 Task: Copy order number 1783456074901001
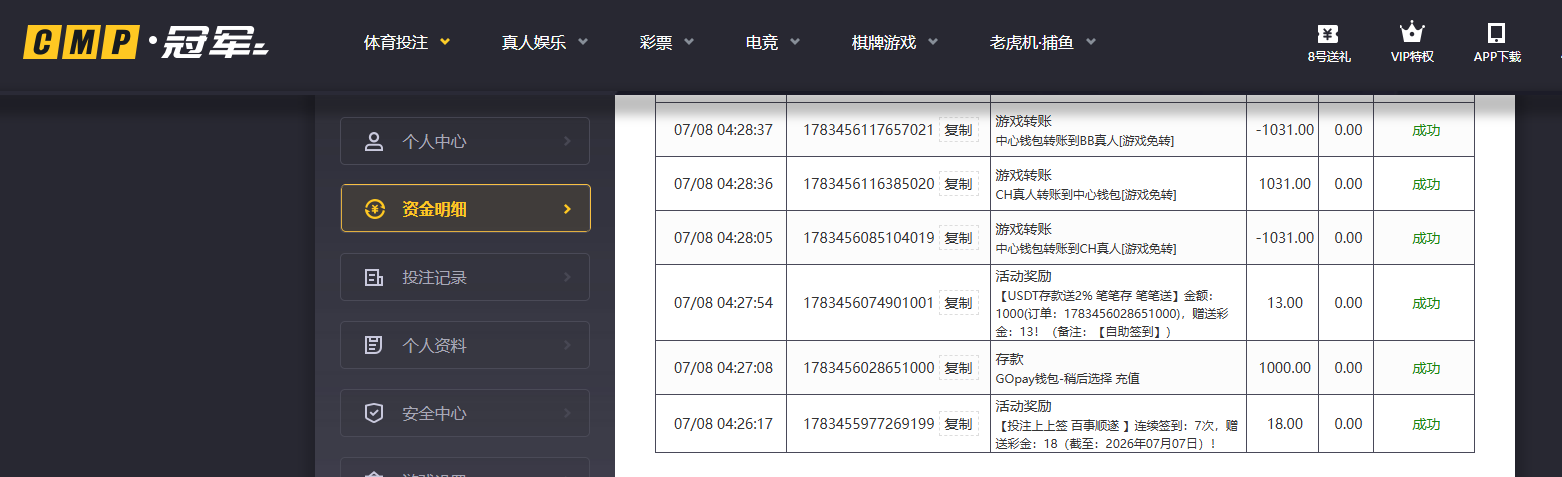[958, 303]
